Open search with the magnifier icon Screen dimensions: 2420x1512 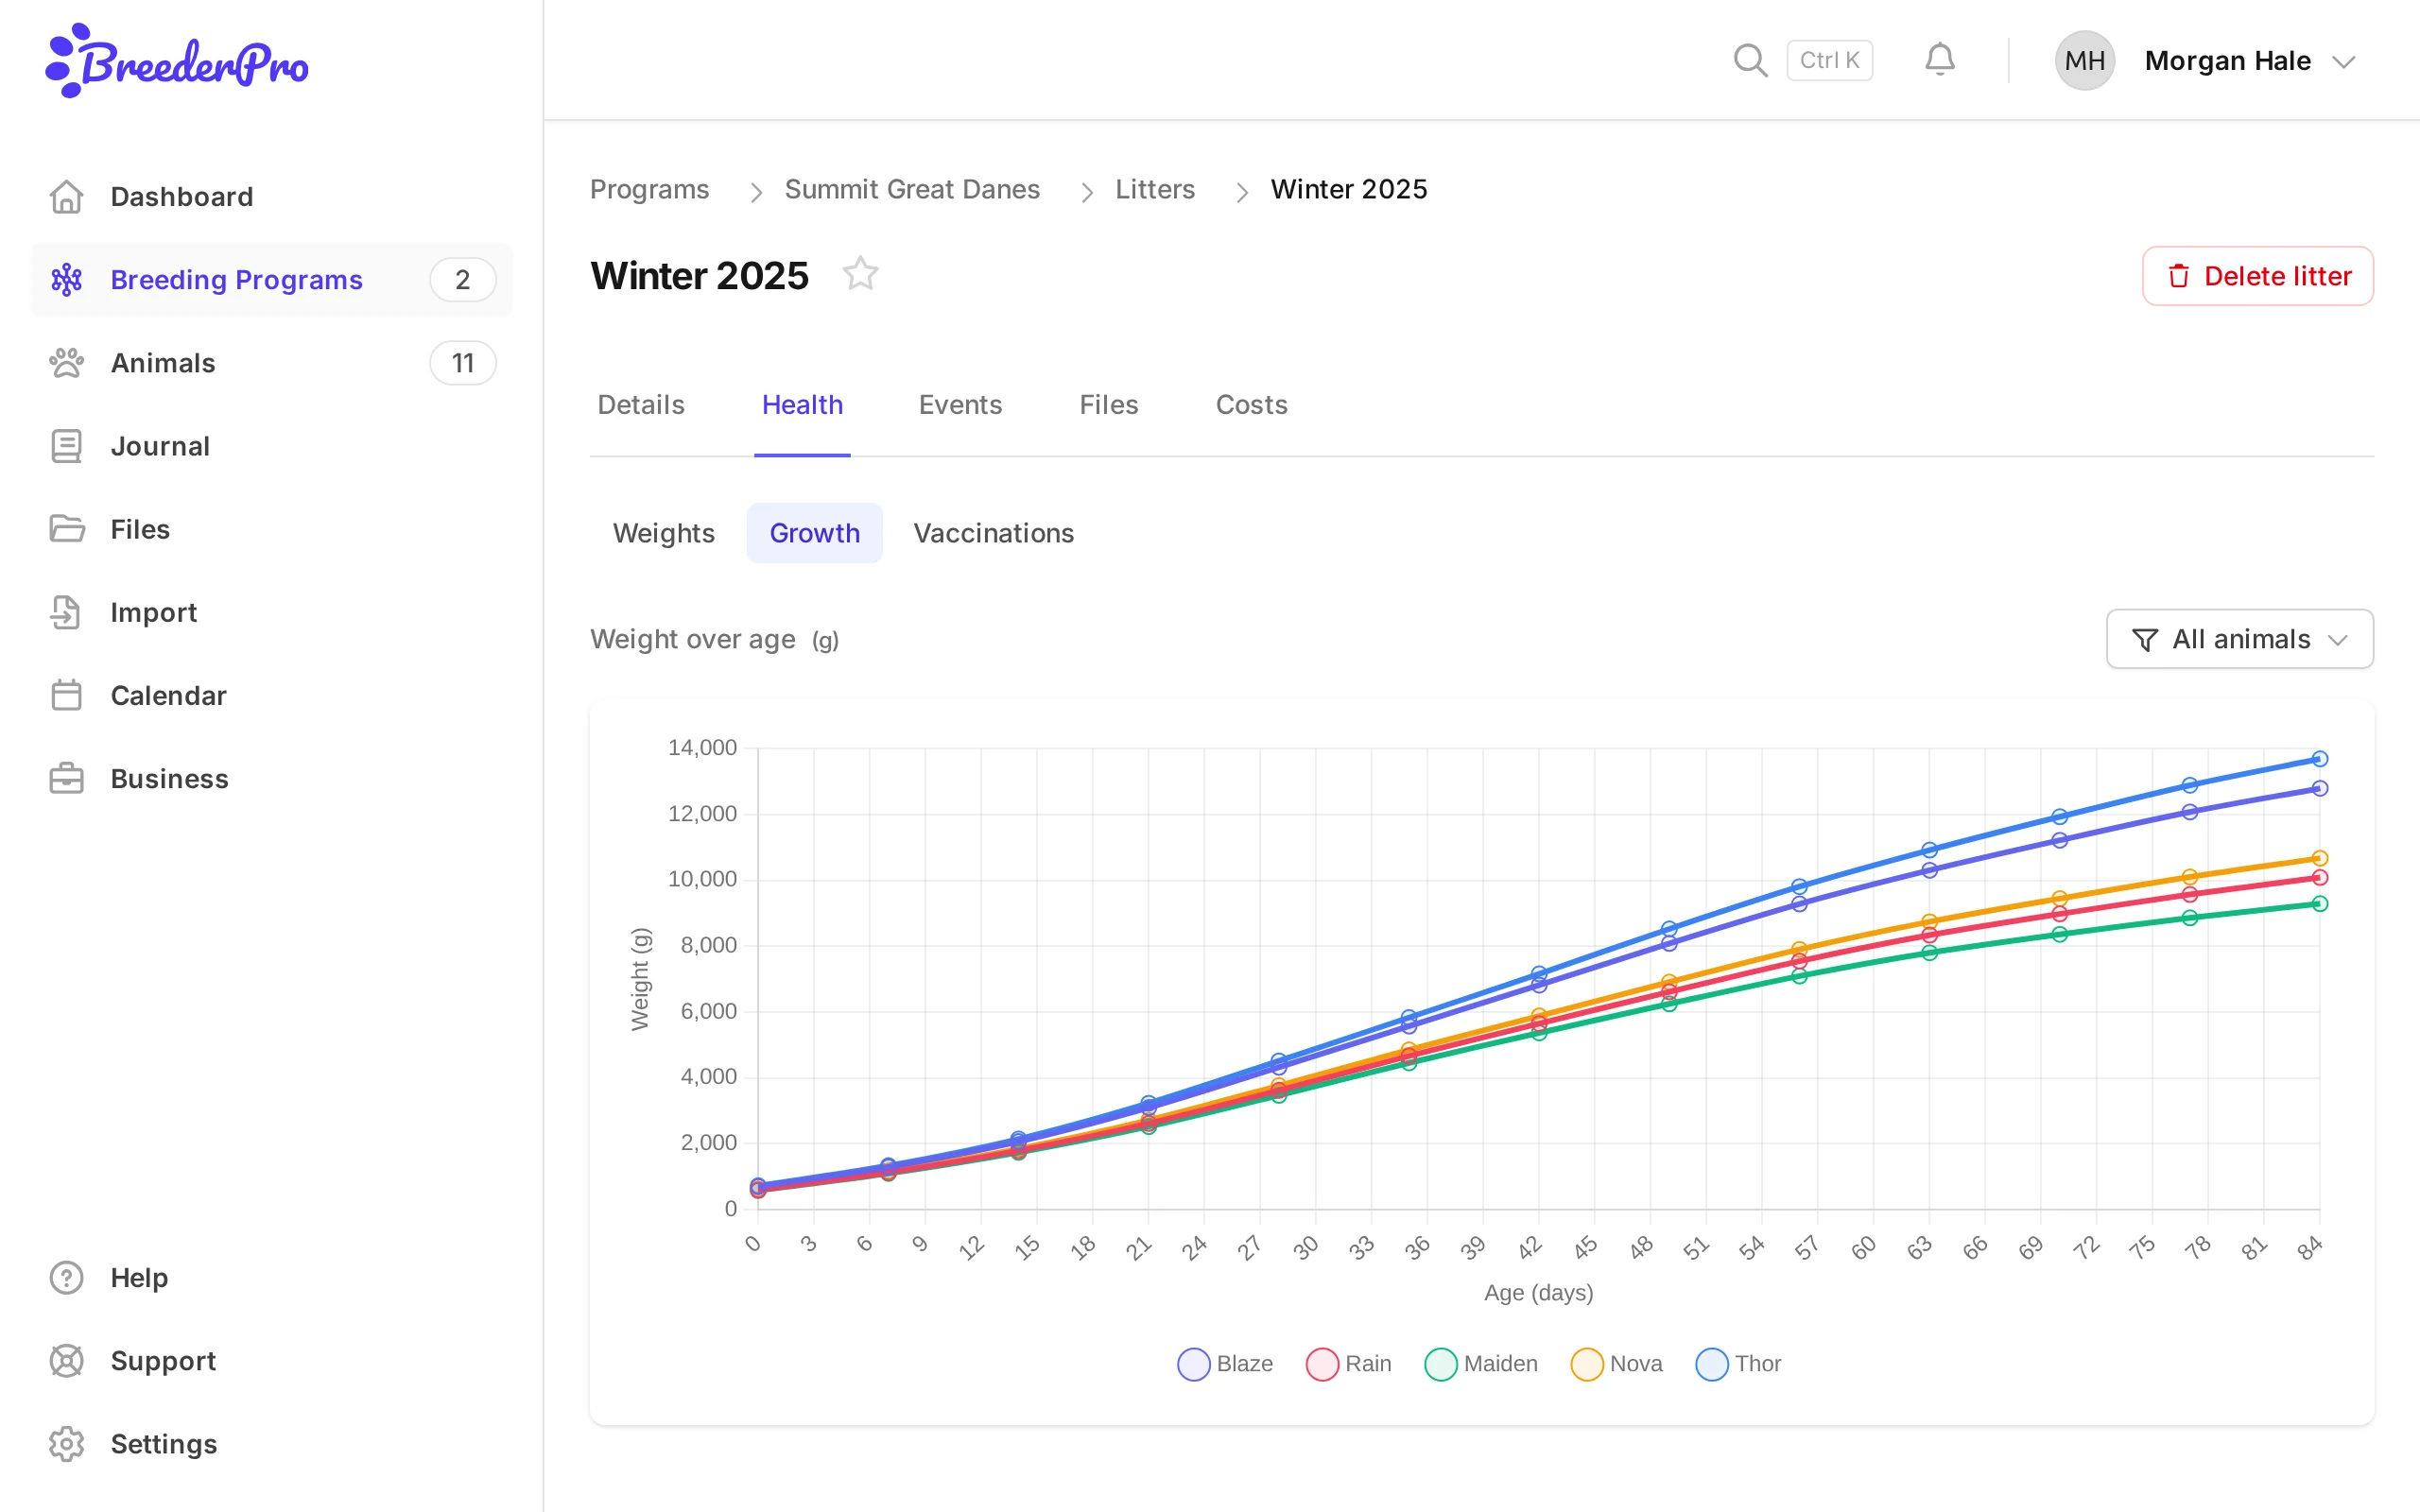pyautogui.click(x=1750, y=60)
